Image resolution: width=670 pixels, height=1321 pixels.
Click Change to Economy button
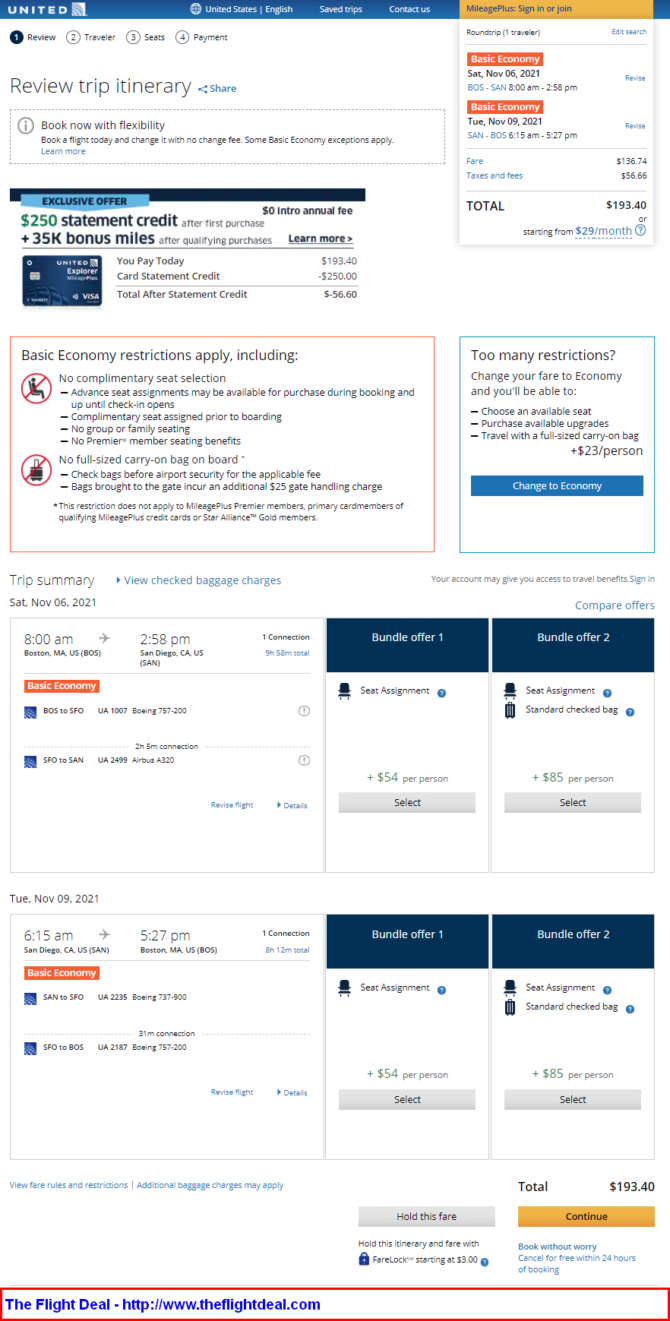(x=557, y=486)
